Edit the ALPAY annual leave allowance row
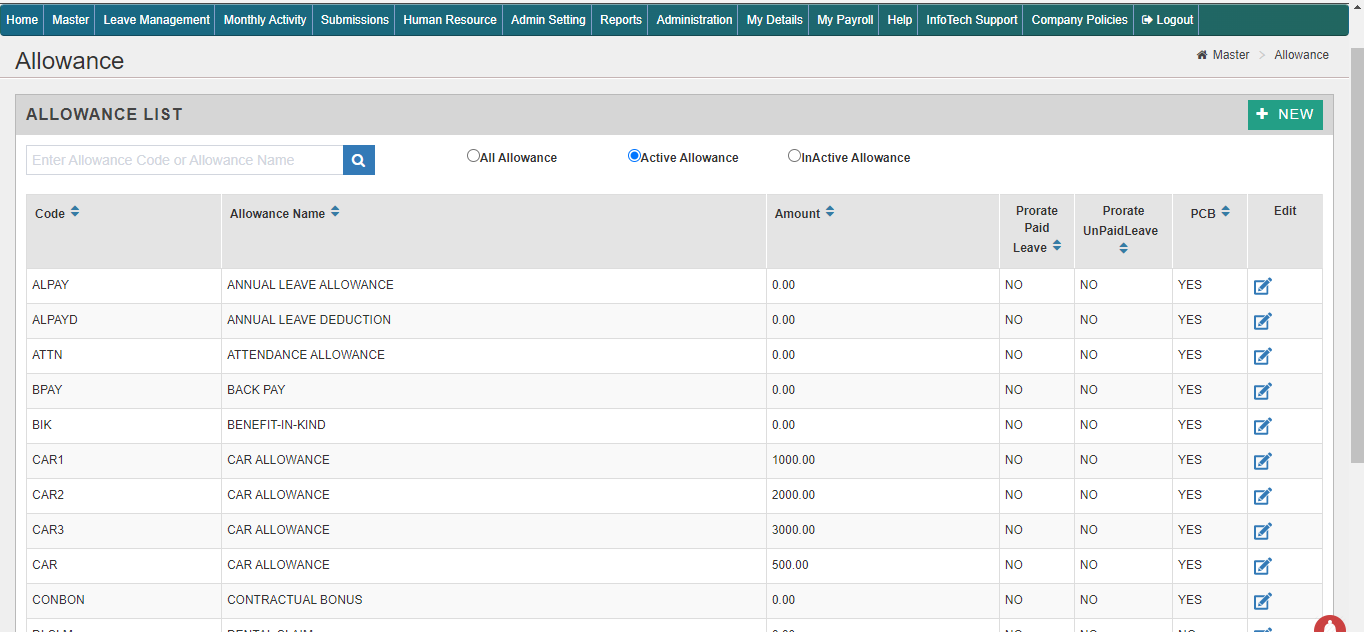The image size is (1364, 632). tap(1262, 287)
